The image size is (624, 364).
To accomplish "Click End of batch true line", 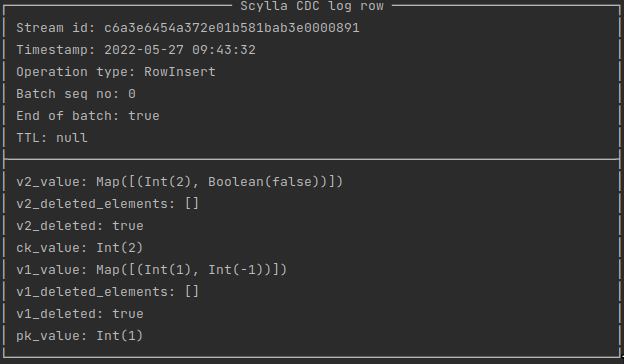I will click(x=88, y=116).
